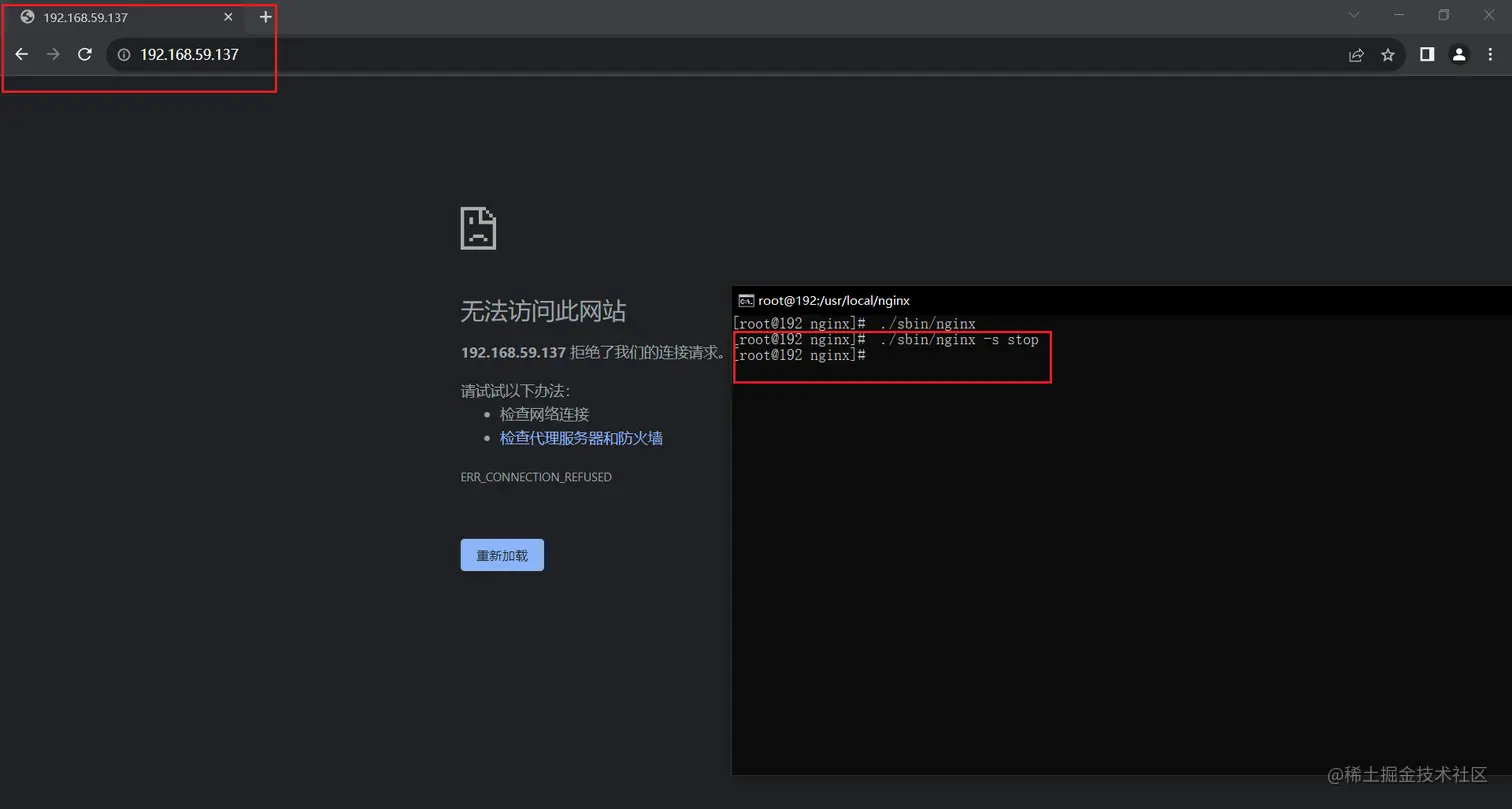Click the reload page icon

pos(85,55)
